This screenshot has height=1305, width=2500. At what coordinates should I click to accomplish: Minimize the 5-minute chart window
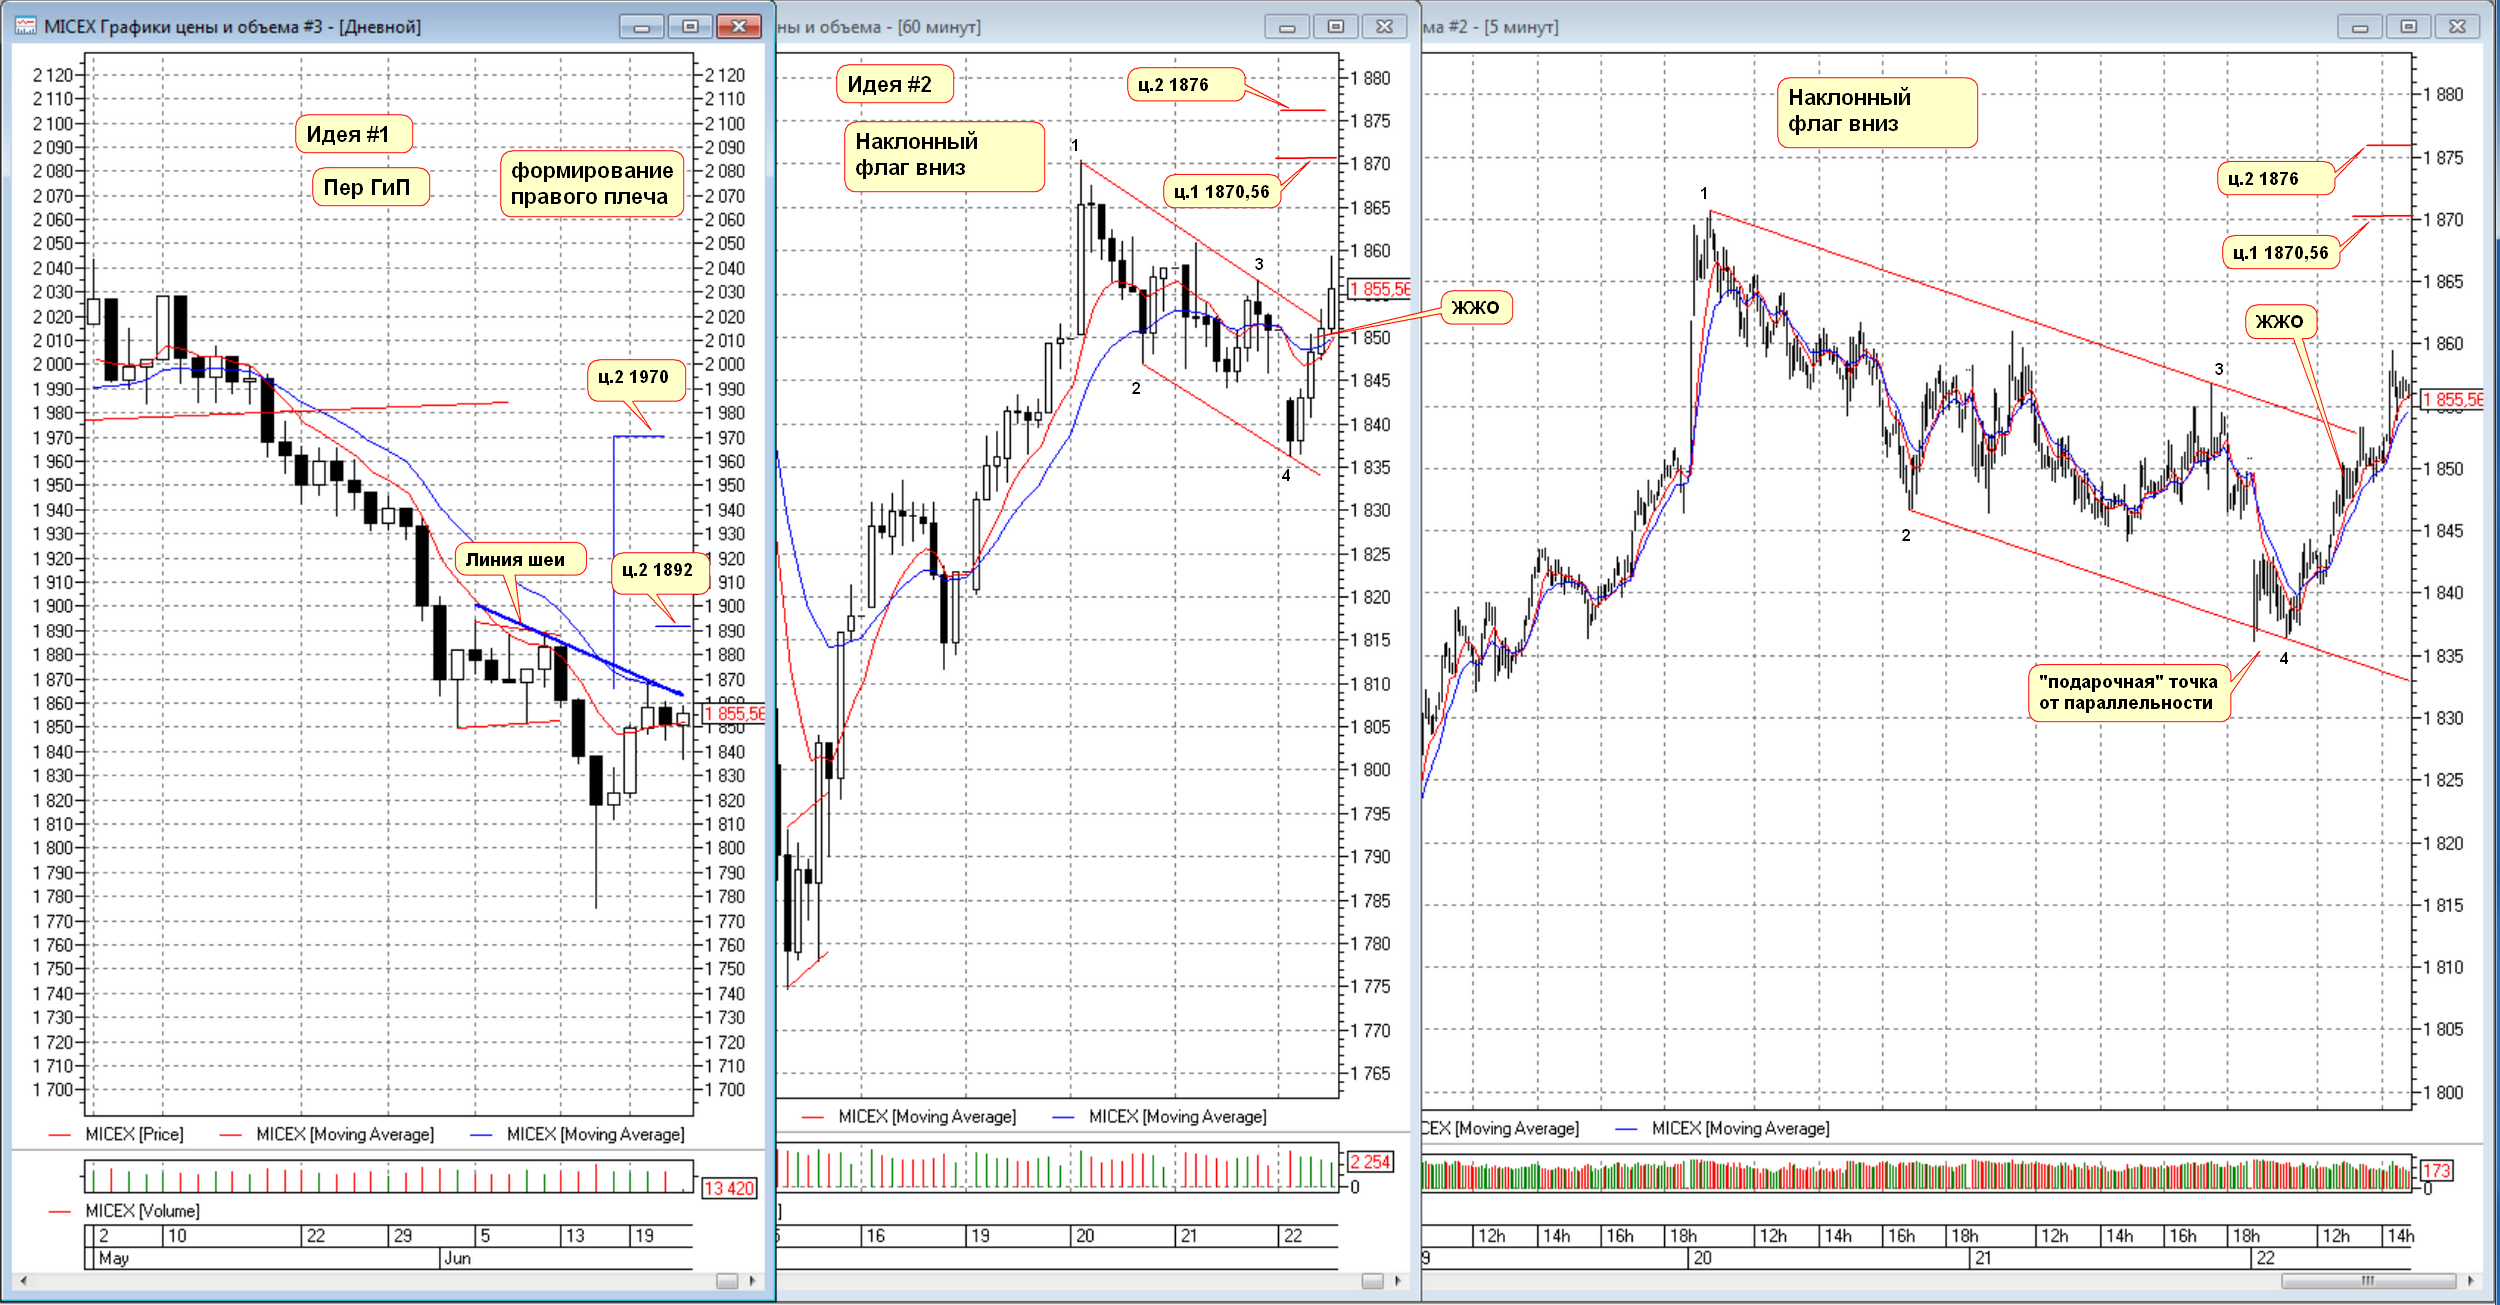2360,27
